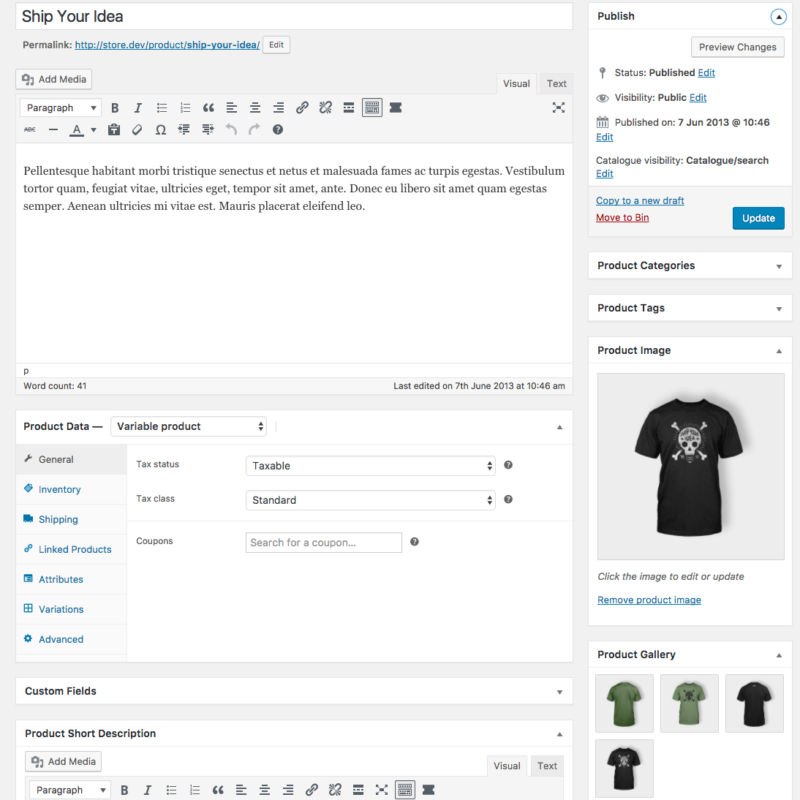The height and width of the screenshot is (800, 800).
Task: Switch to the Text editor tab
Action: point(555,84)
